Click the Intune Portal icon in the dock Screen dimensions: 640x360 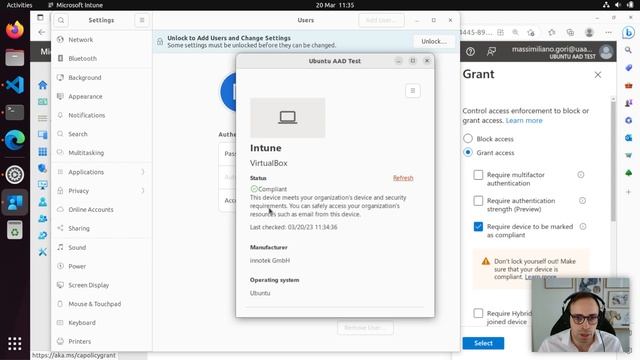click(x=15, y=202)
